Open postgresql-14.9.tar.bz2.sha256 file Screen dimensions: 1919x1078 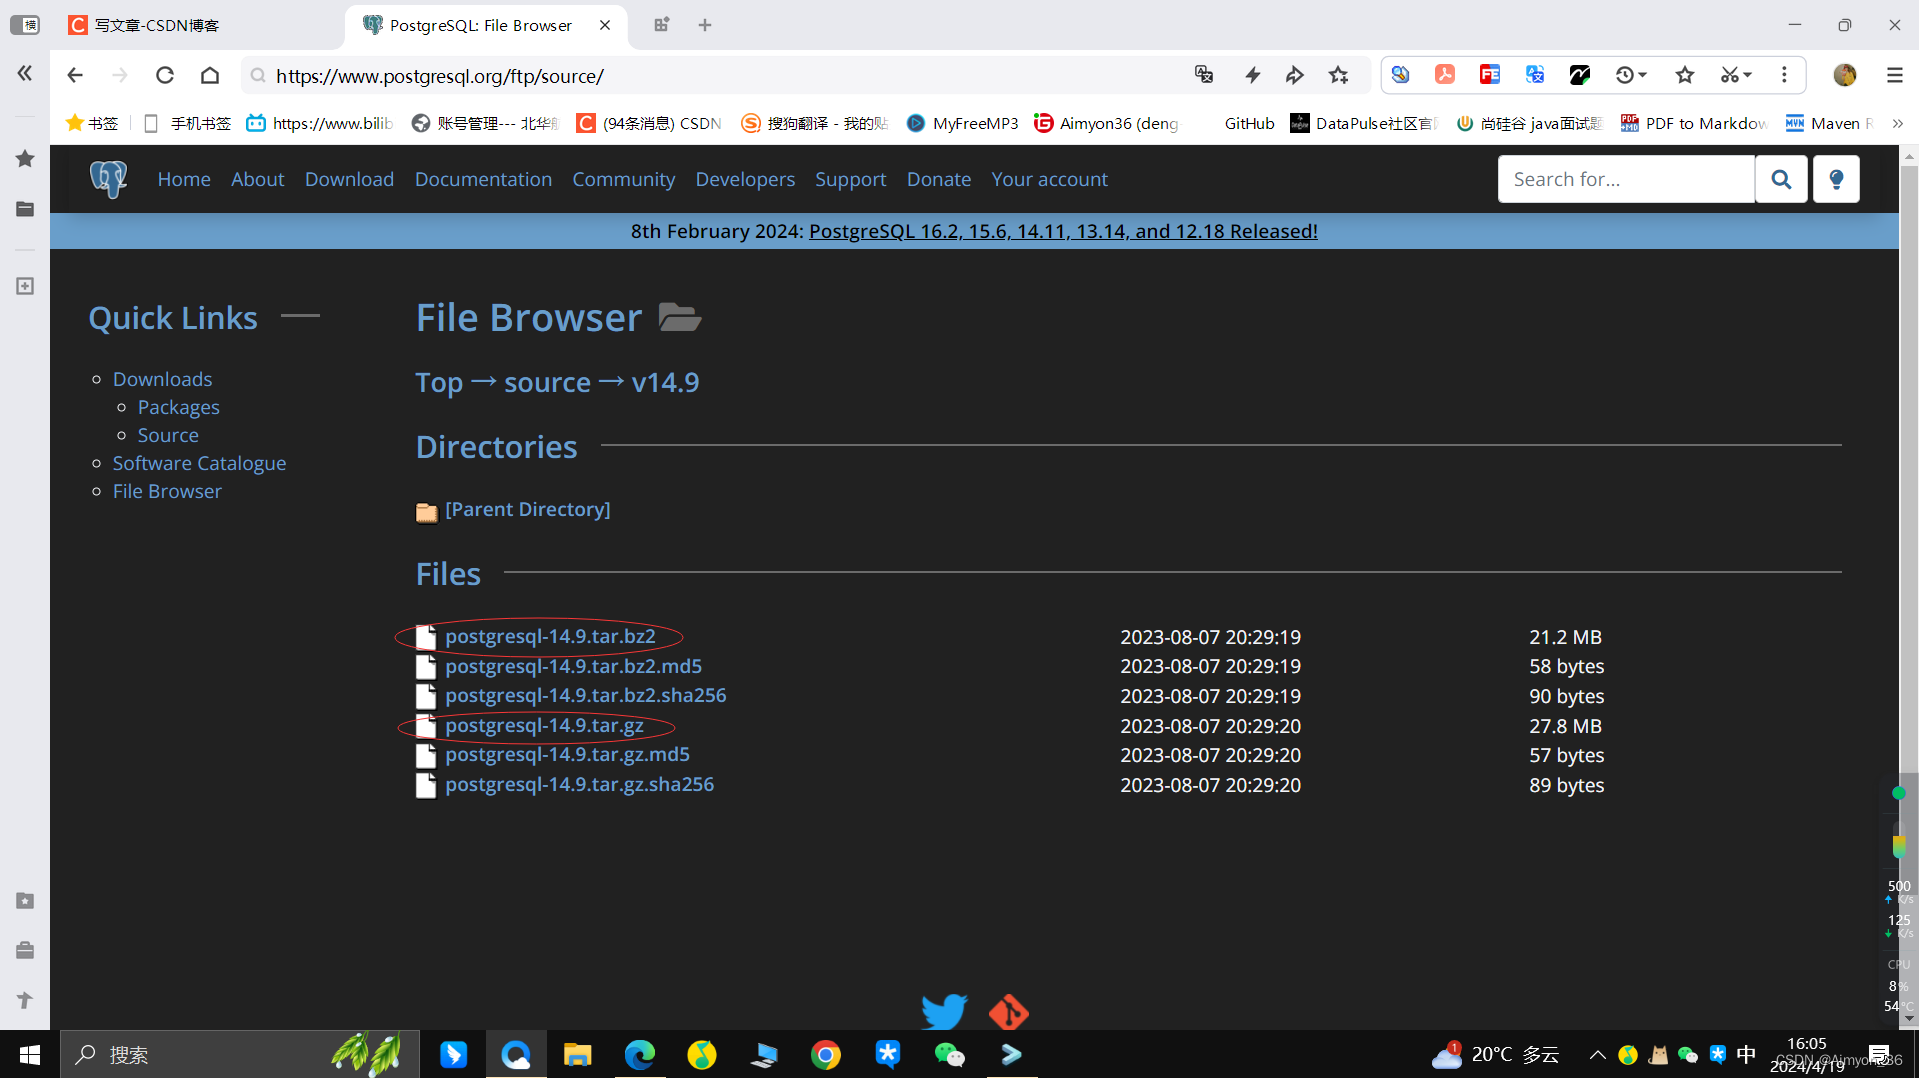[x=585, y=695]
